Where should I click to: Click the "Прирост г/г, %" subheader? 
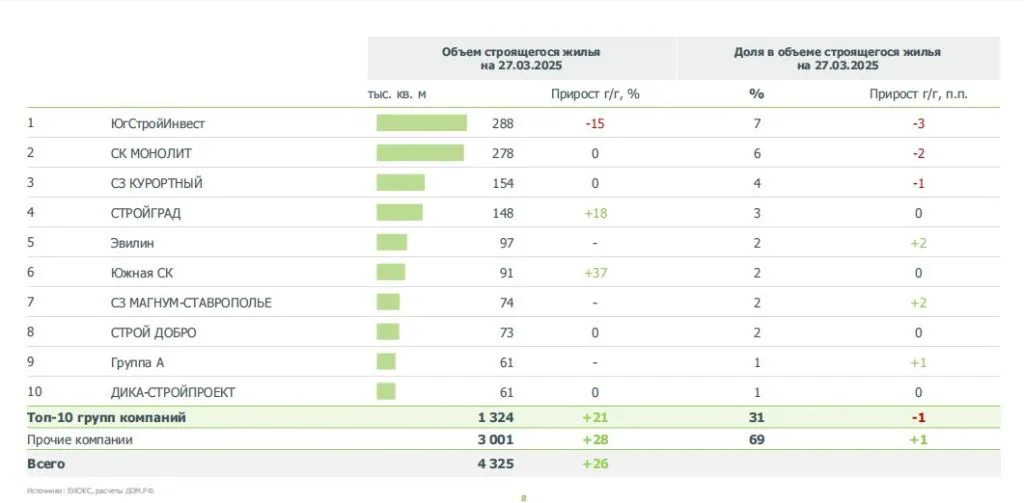click(595, 94)
